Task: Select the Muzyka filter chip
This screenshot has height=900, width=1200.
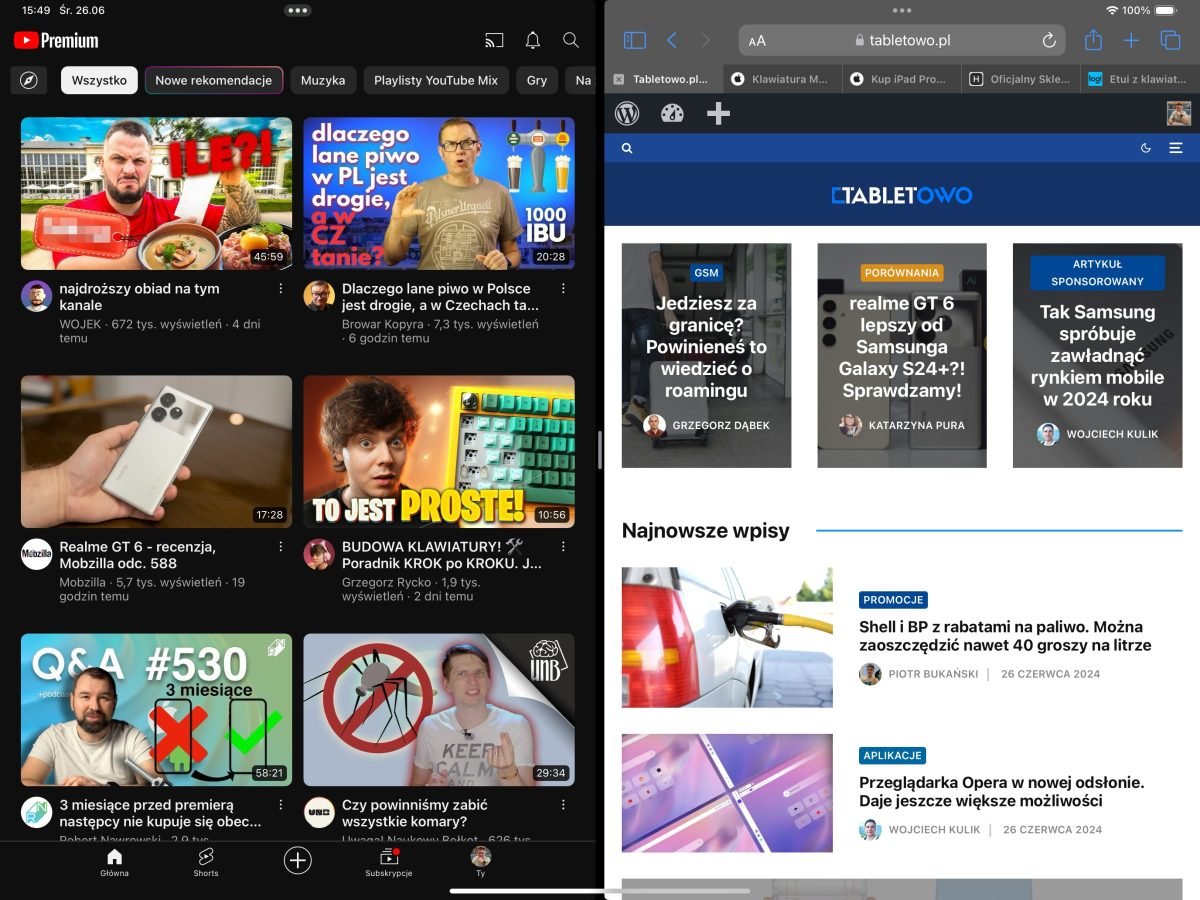Action: (x=323, y=80)
